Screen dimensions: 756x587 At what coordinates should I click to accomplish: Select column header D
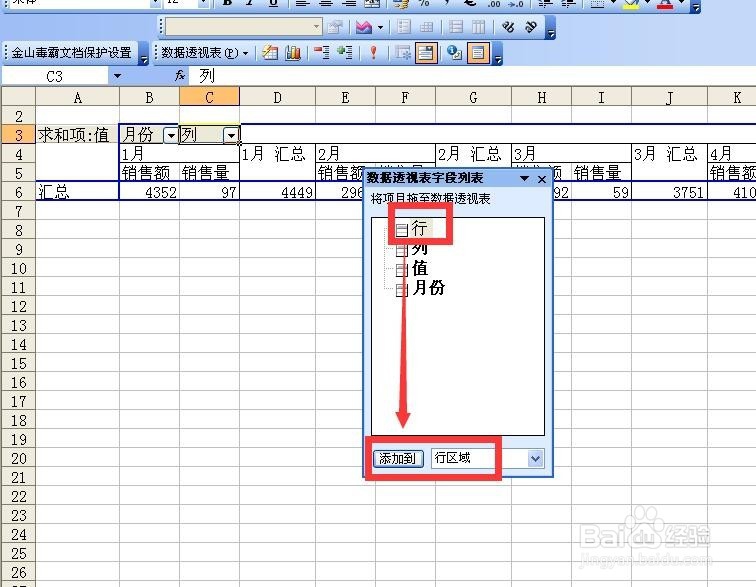[x=277, y=98]
